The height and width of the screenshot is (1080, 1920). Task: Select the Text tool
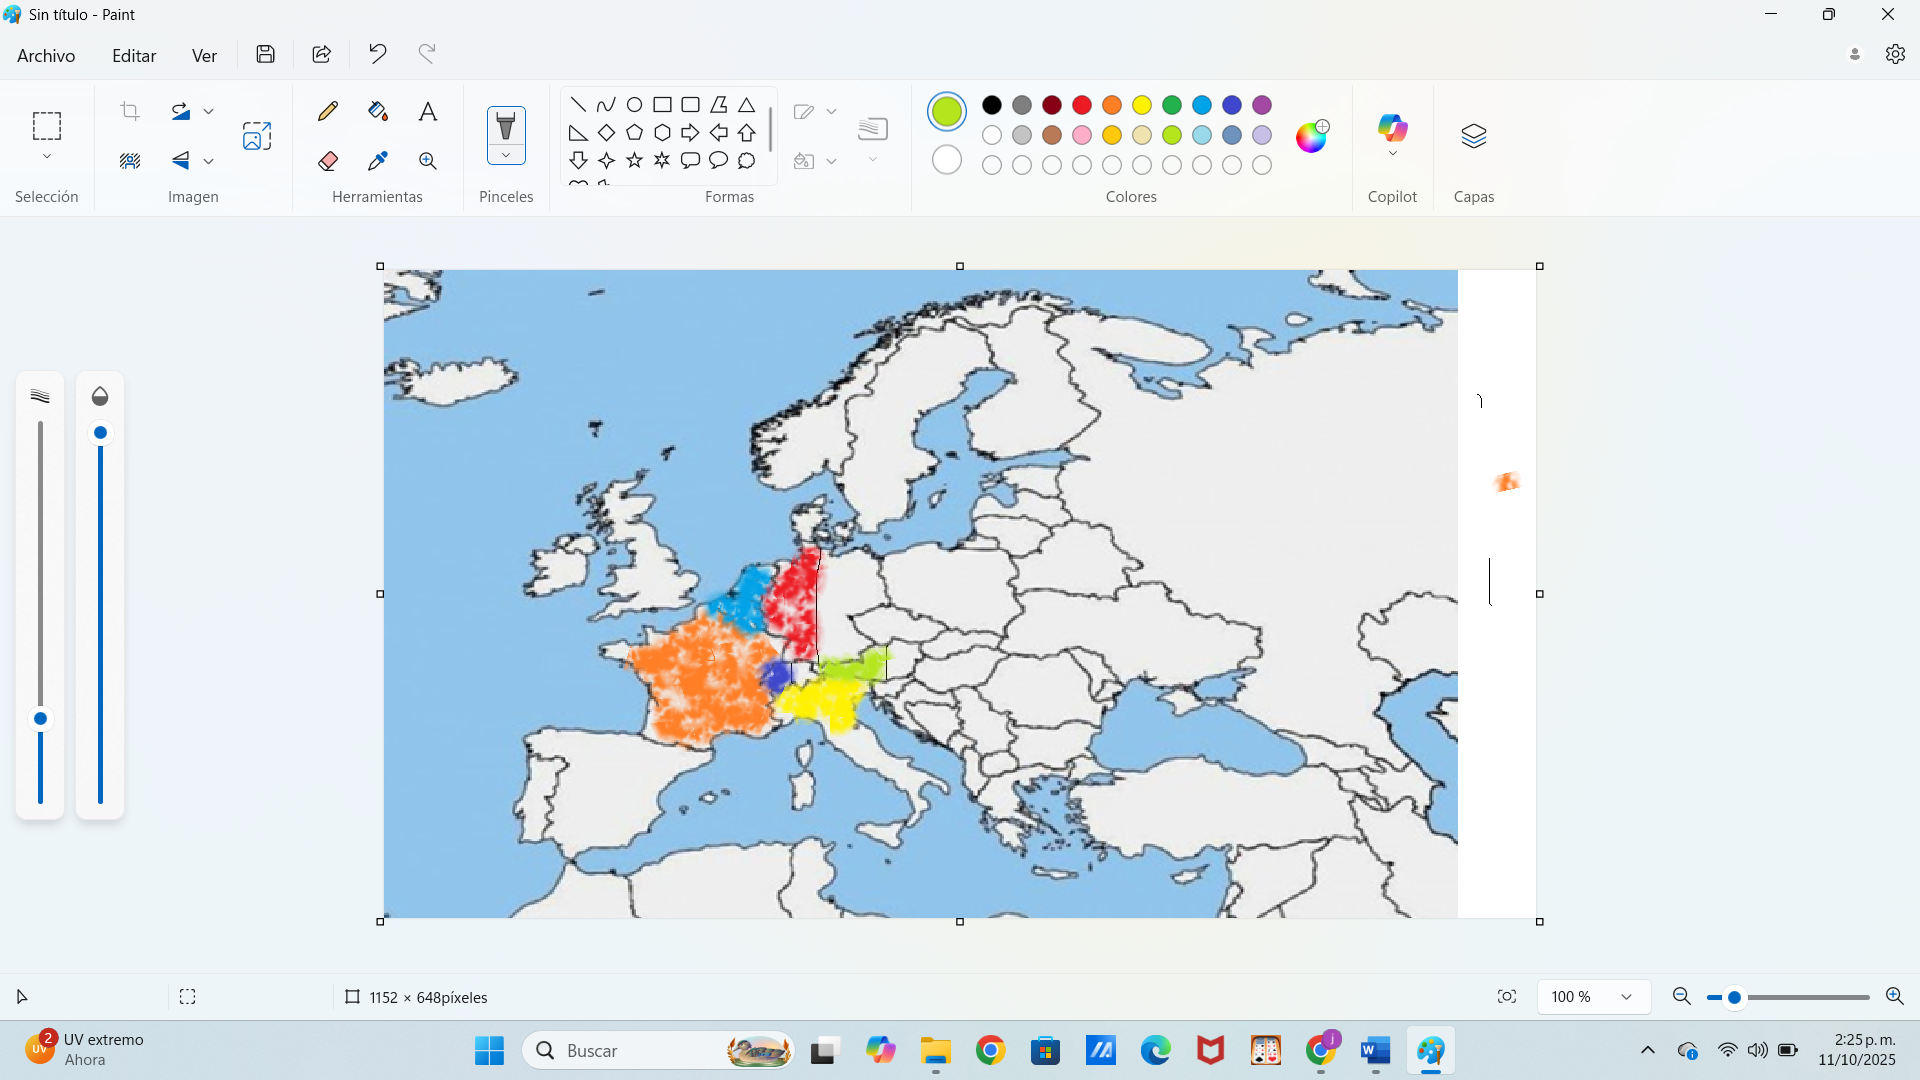click(428, 111)
